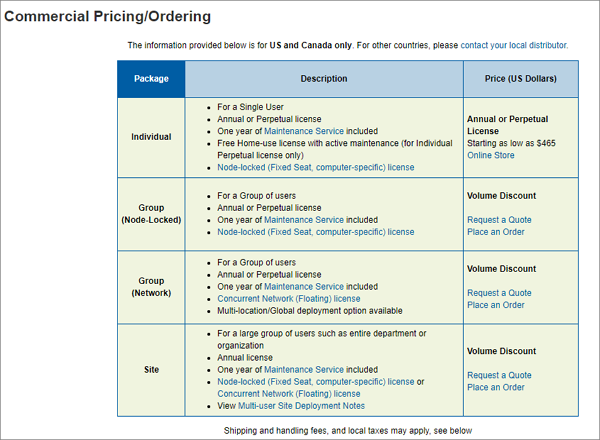This screenshot has height=440, width=600.
Task: Open the contact your local distributor link
Action: click(x=514, y=45)
